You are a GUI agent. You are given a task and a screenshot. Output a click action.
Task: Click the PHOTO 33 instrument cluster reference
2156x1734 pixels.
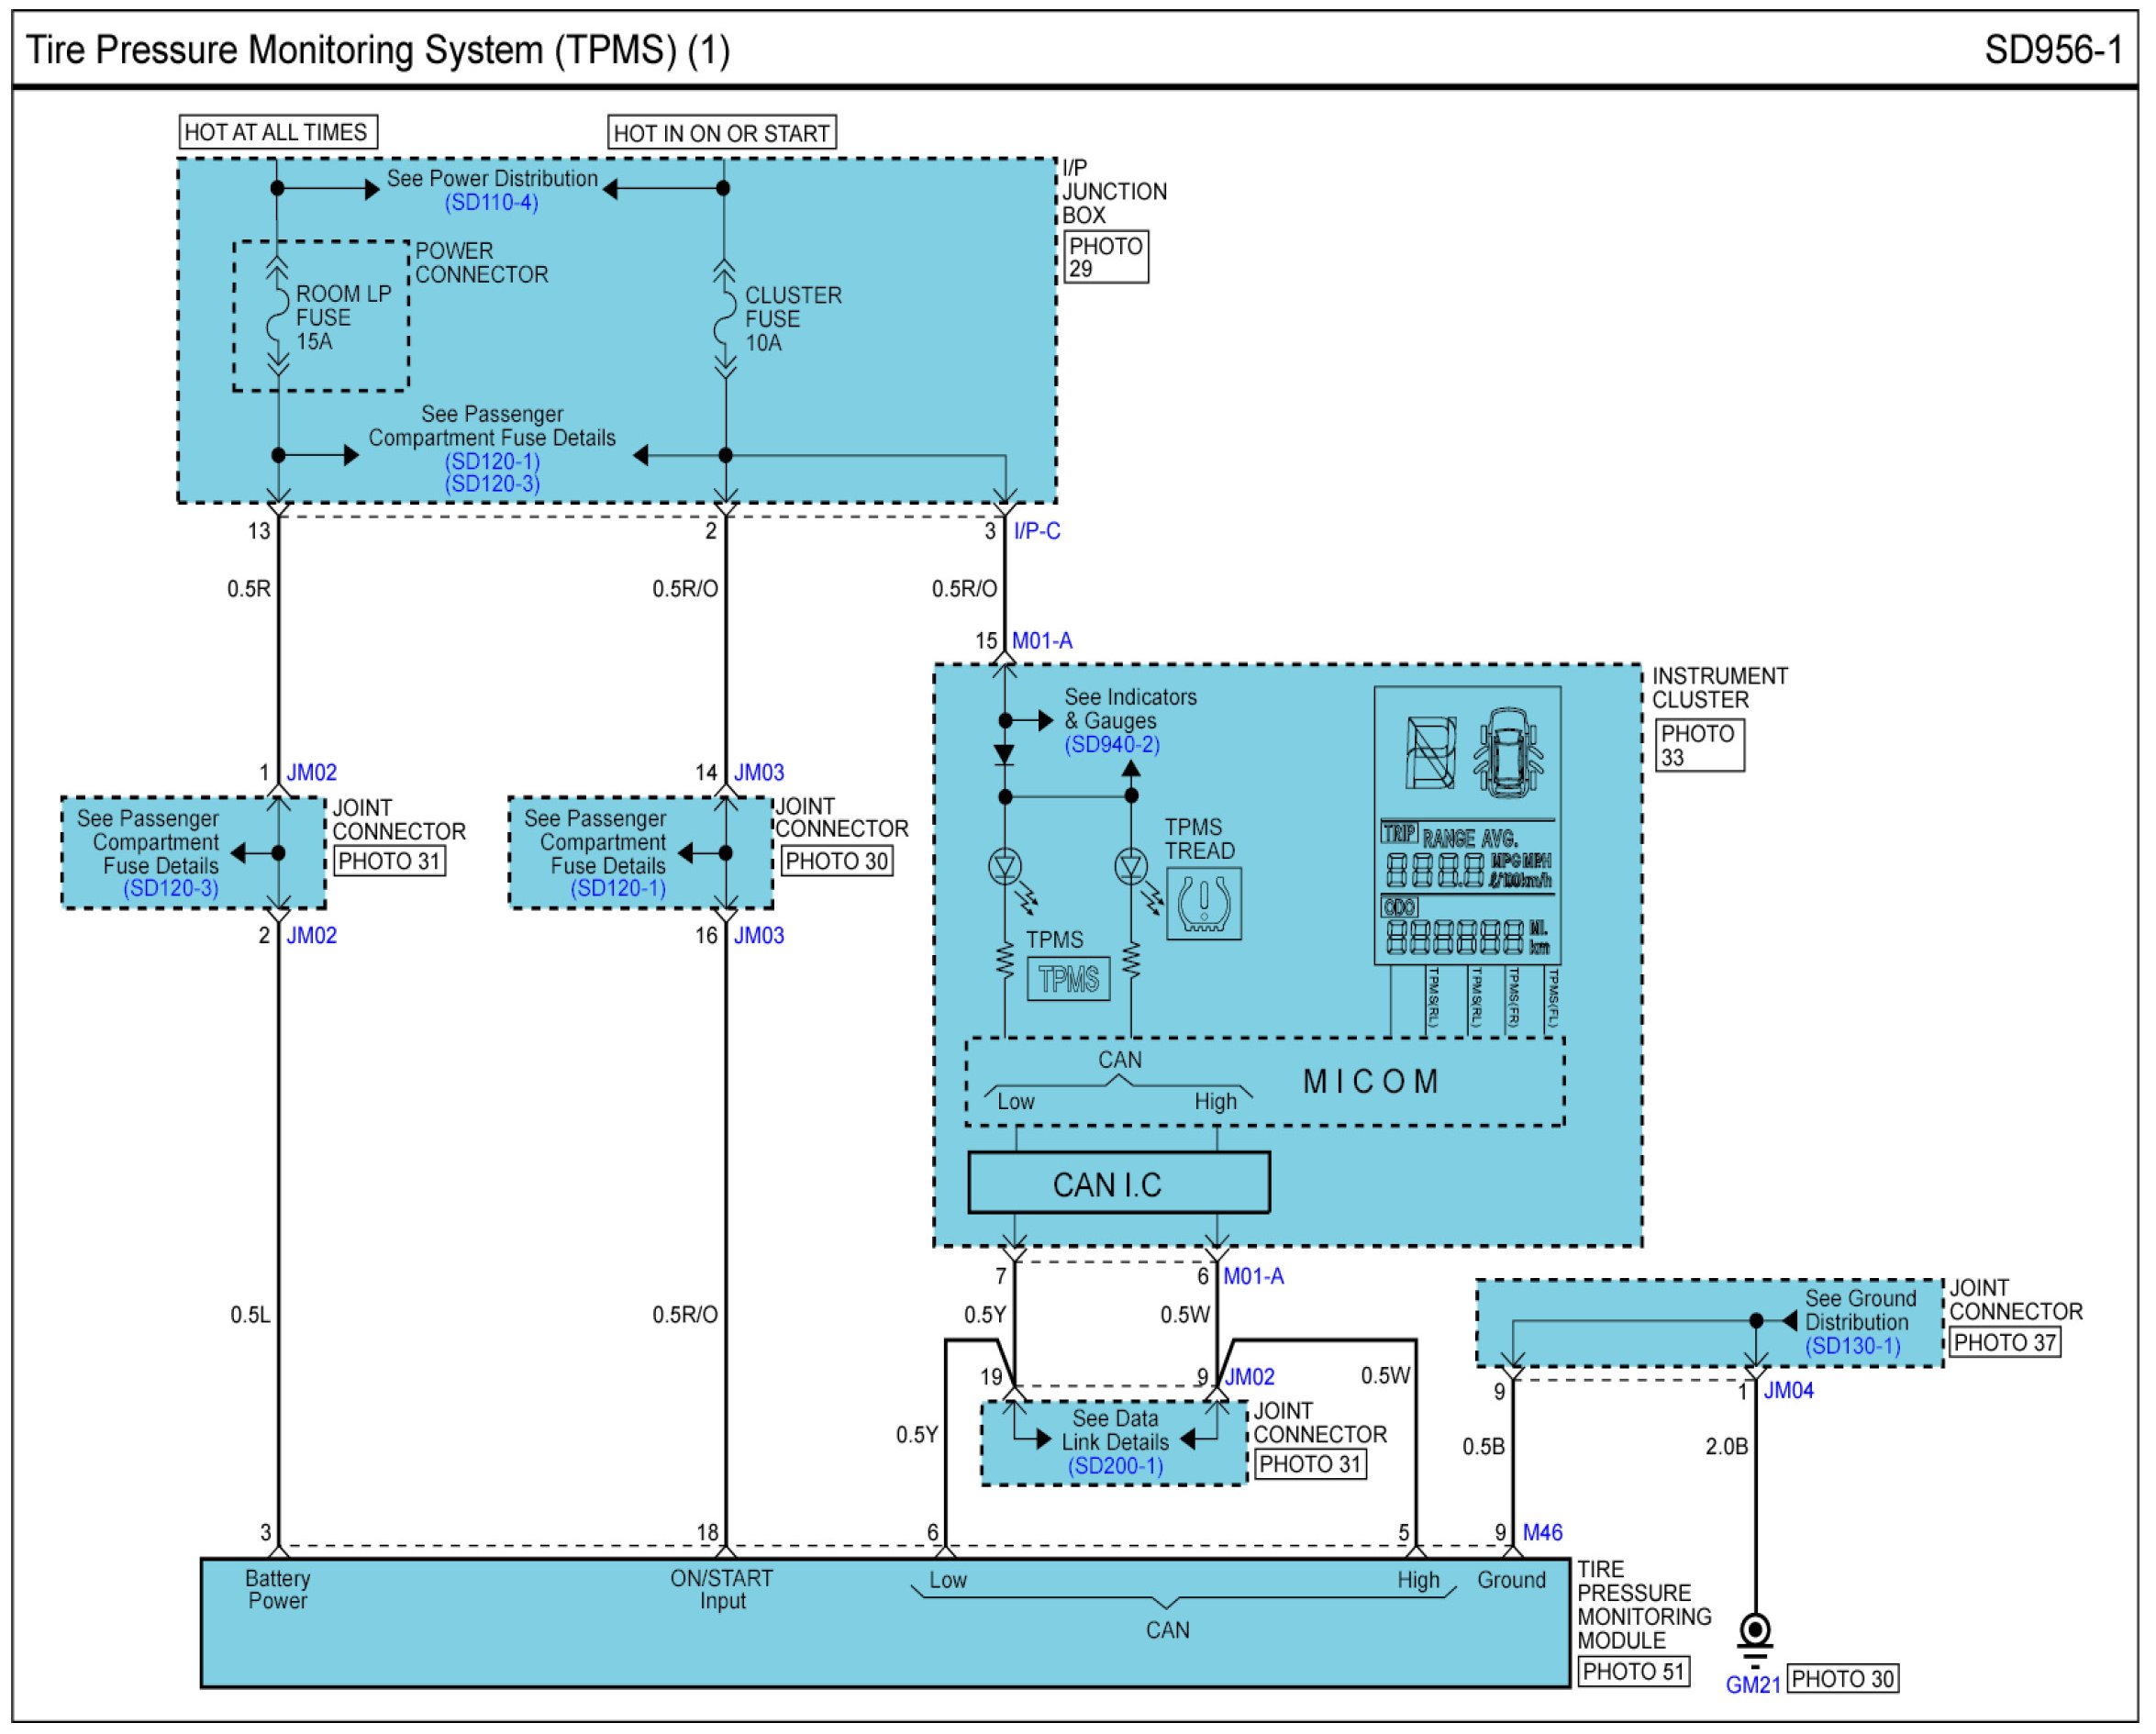coord(1698,745)
